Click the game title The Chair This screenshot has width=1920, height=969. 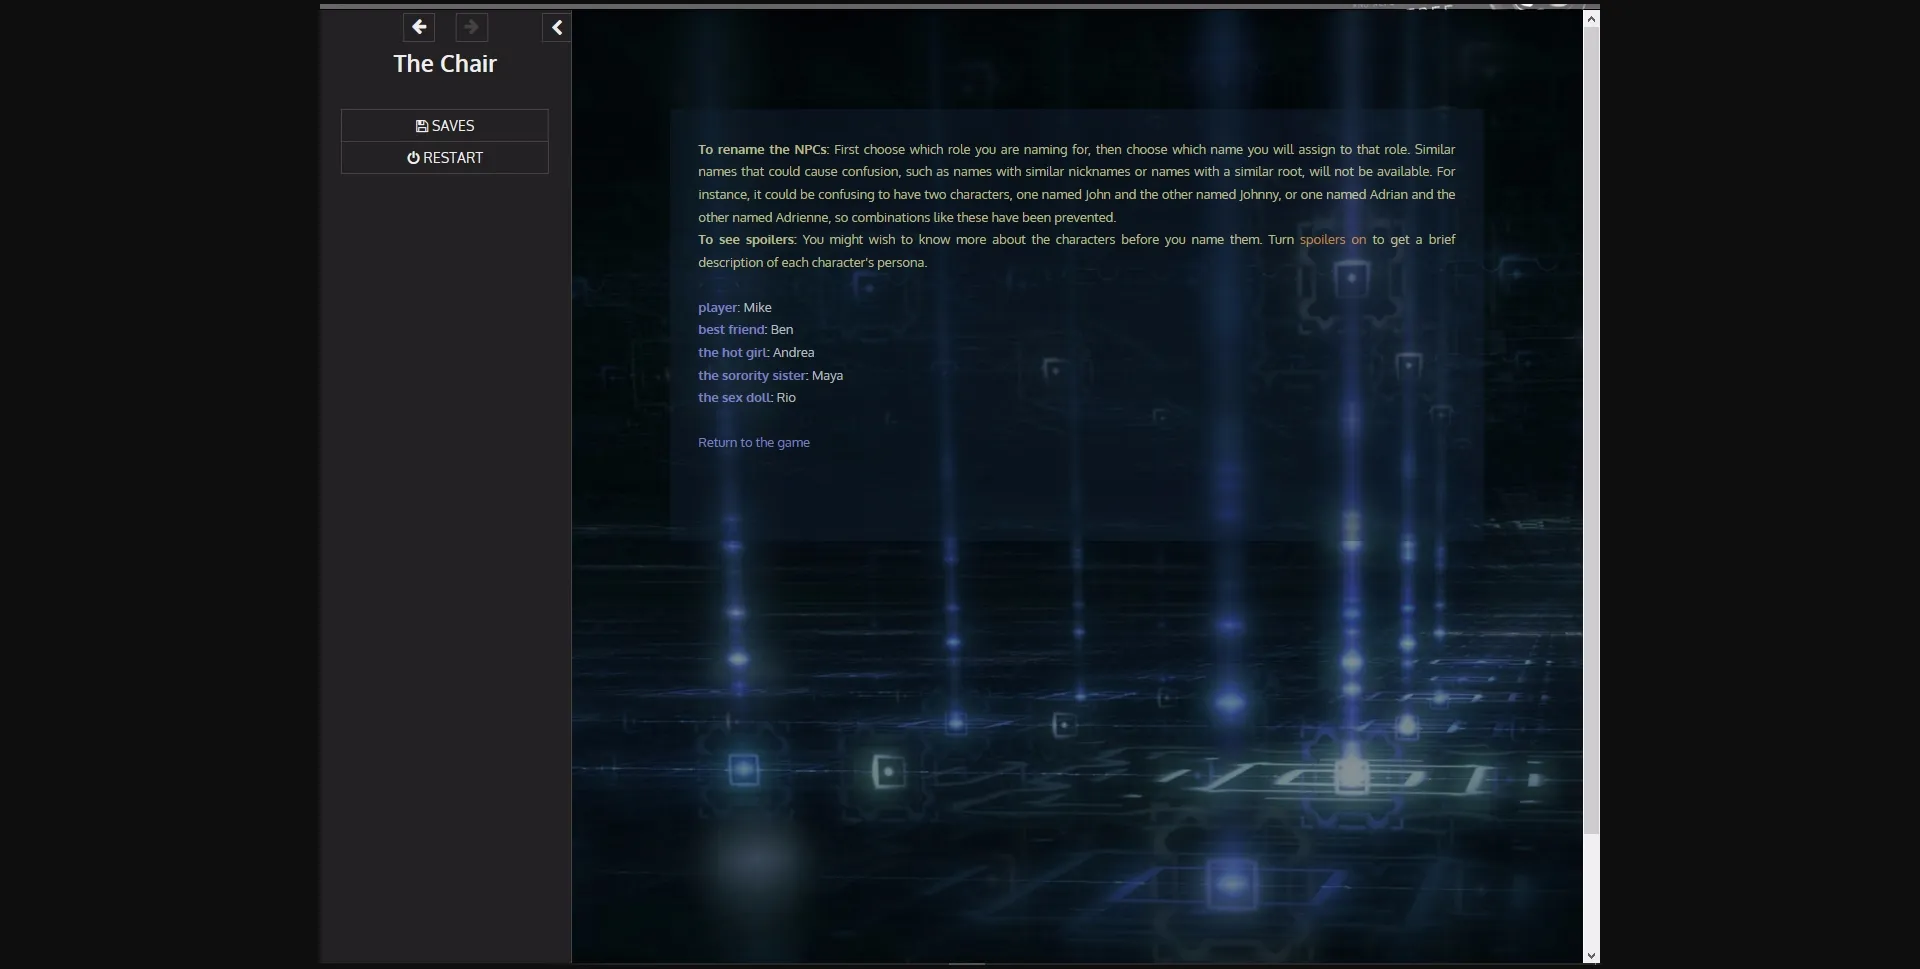(x=444, y=63)
